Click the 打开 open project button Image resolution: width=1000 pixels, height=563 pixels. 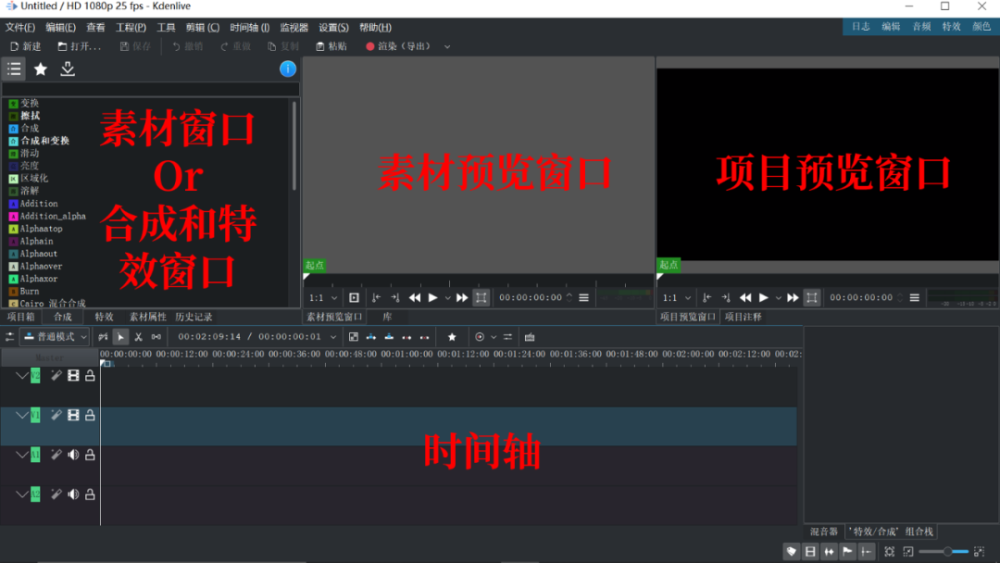click(79, 47)
